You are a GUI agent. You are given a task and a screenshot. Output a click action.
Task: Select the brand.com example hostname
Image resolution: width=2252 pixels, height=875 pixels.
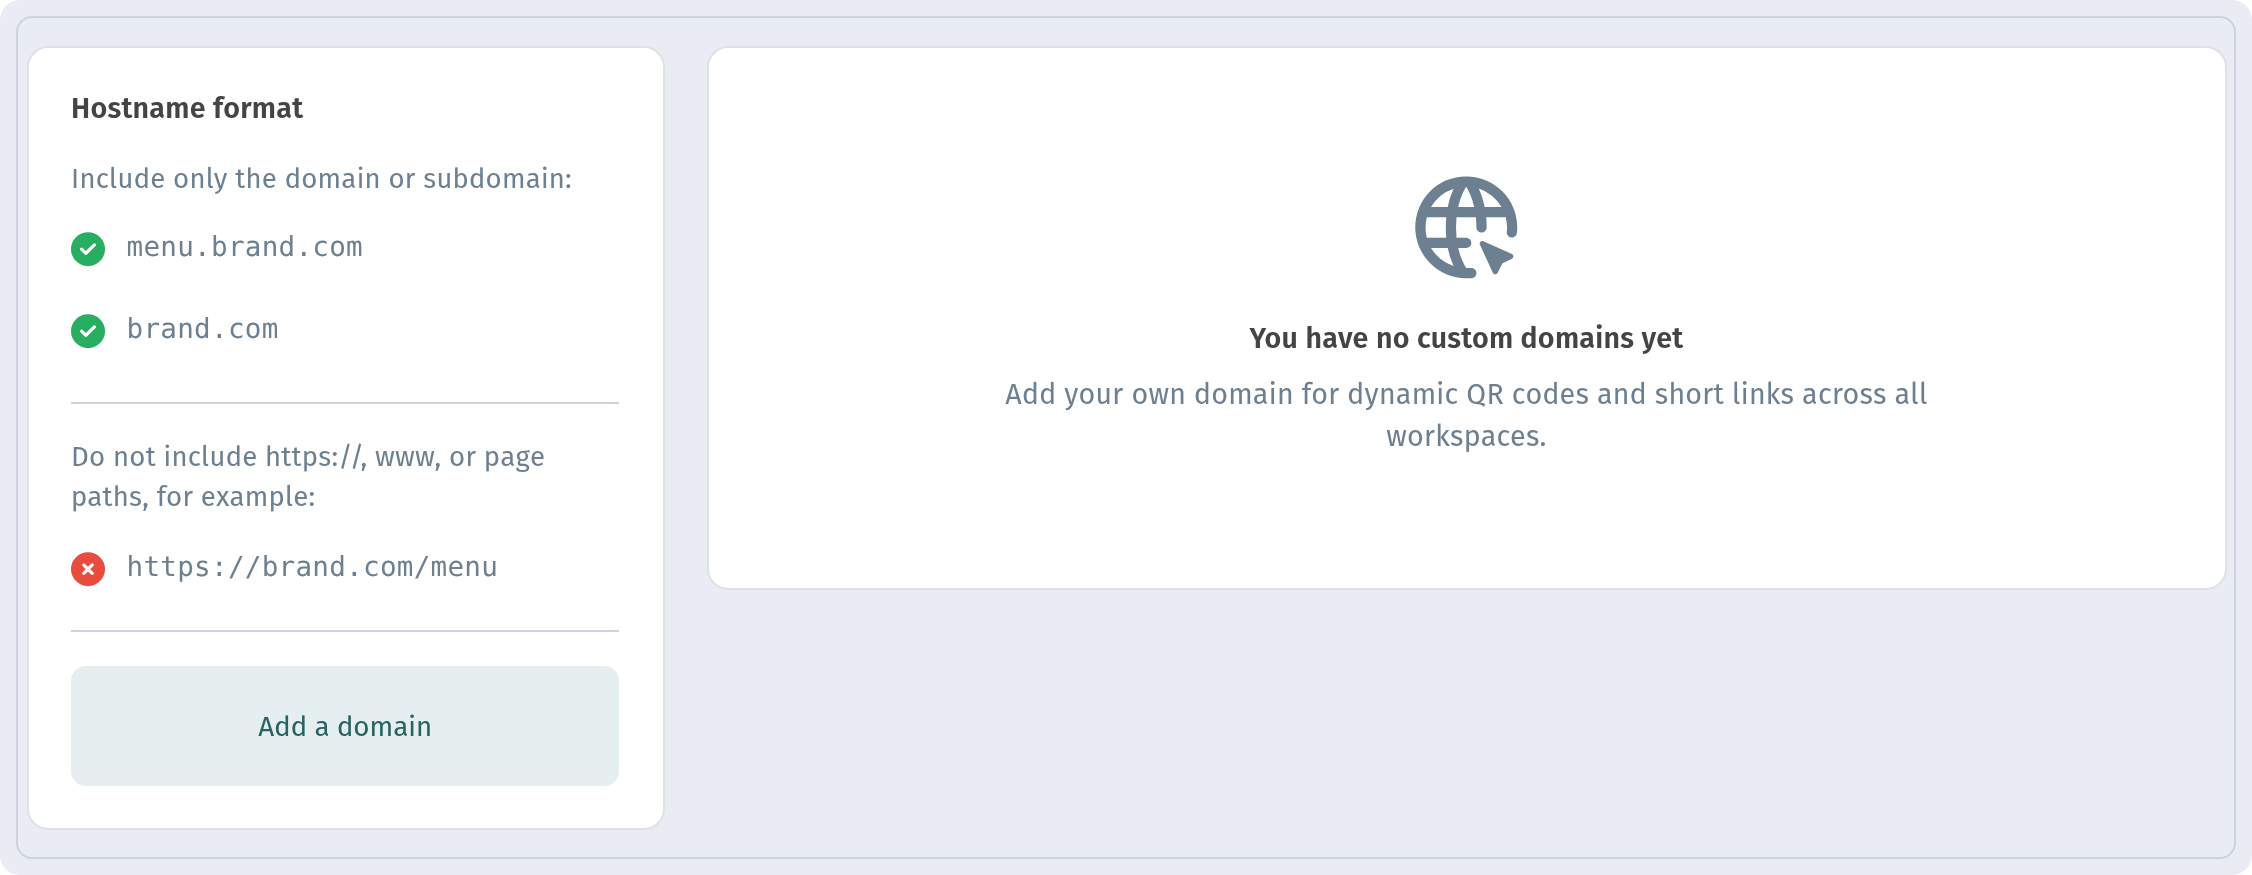pyautogui.click(x=202, y=329)
